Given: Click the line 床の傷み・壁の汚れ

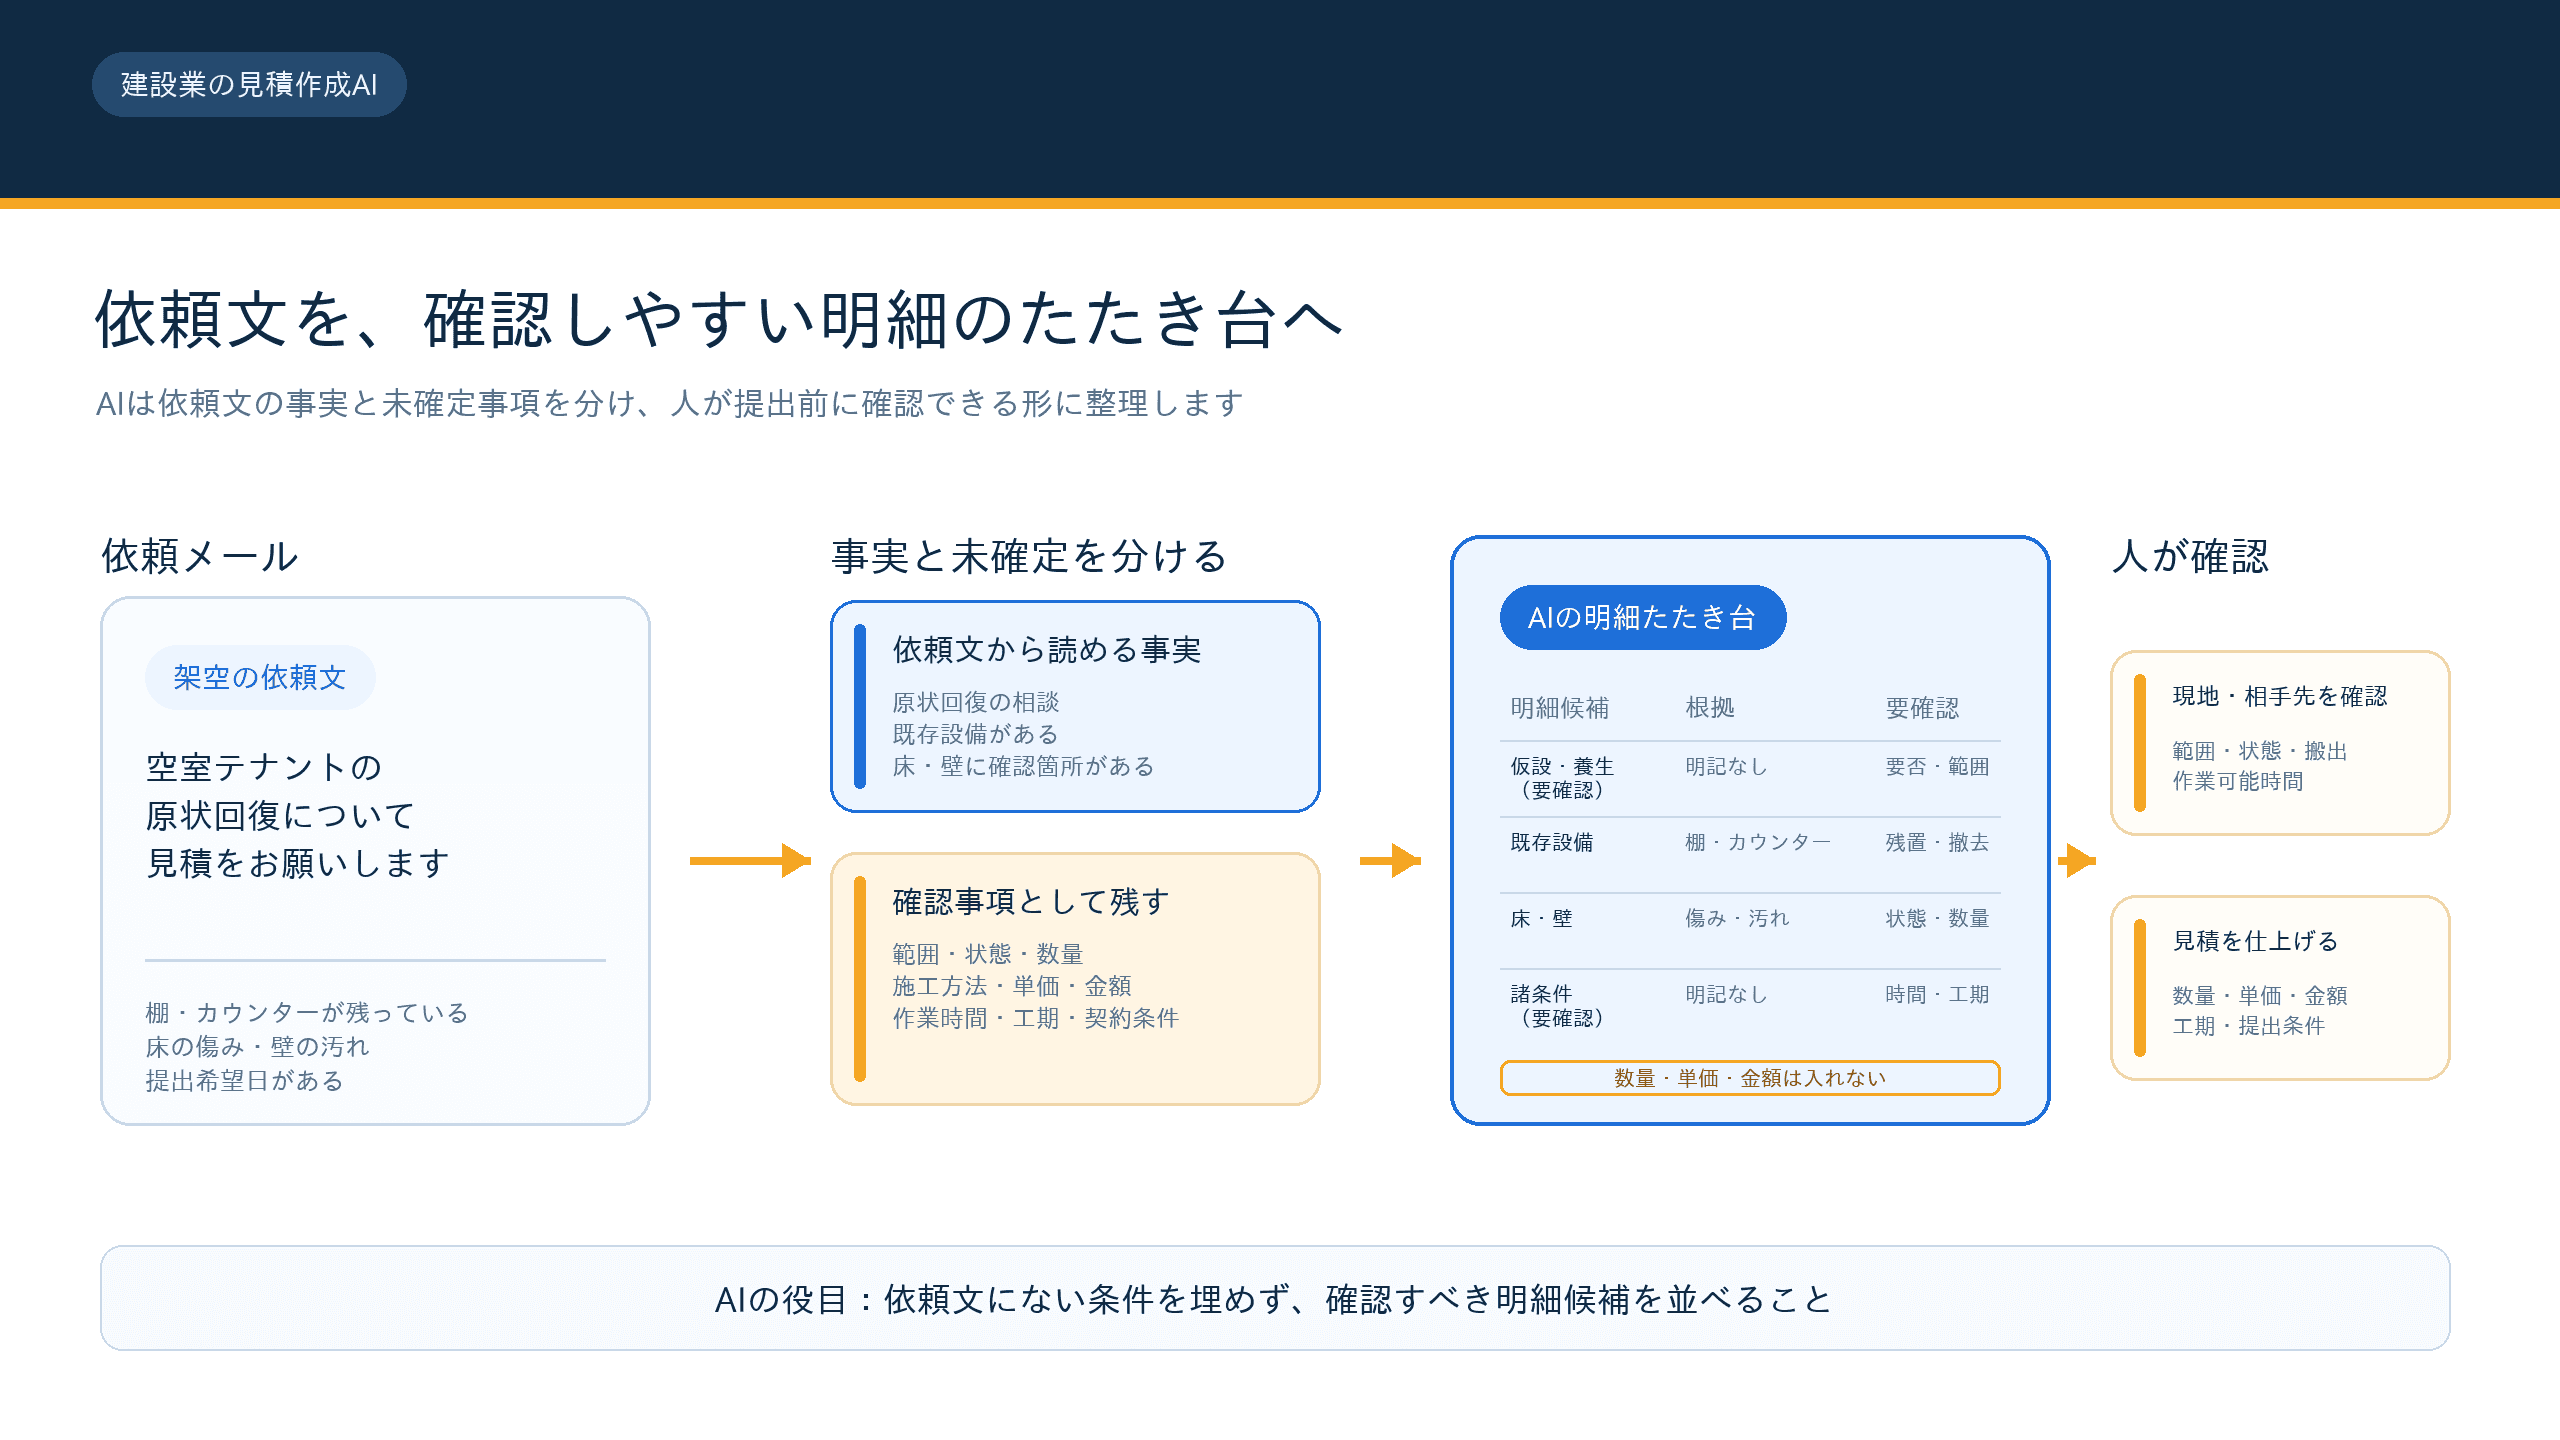Looking at the screenshot, I should pos(258,1047).
